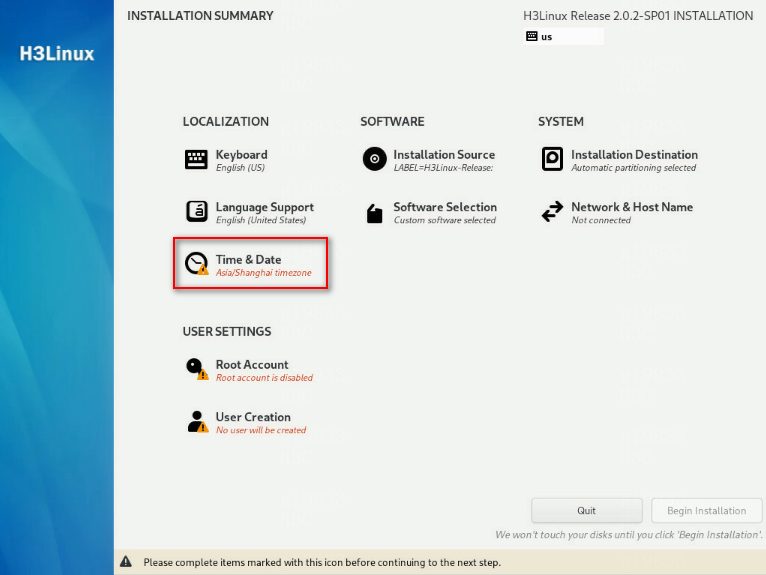The image size is (766, 575).
Task: Click 'Automatic partitioning selected' text
Action: coord(634,168)
